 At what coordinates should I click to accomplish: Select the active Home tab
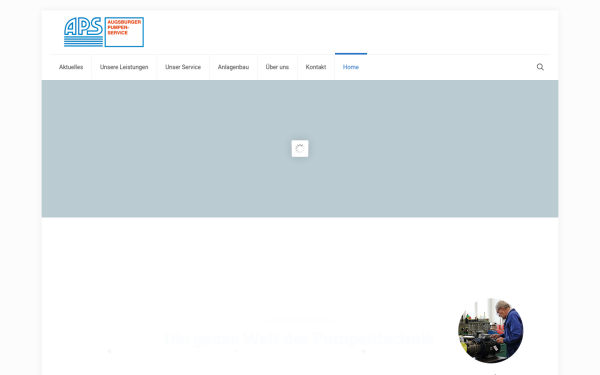[351, 67]
